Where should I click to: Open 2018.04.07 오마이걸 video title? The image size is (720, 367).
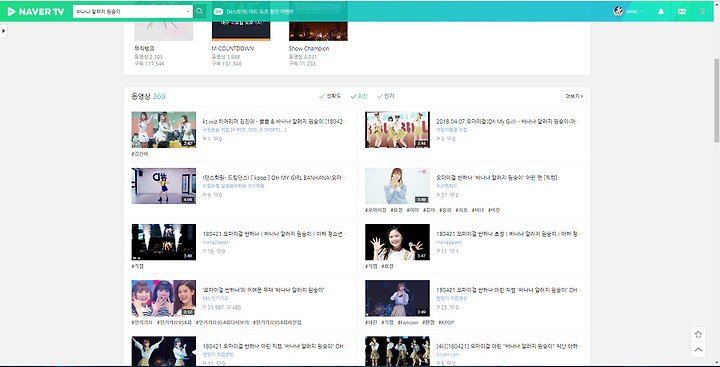(x=508, y=122)
